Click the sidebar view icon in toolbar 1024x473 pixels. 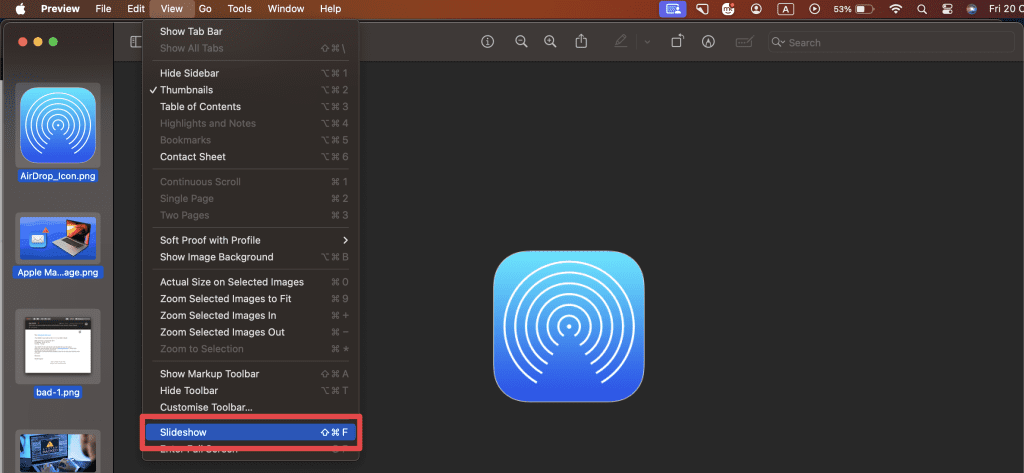(x=136, y=42)
